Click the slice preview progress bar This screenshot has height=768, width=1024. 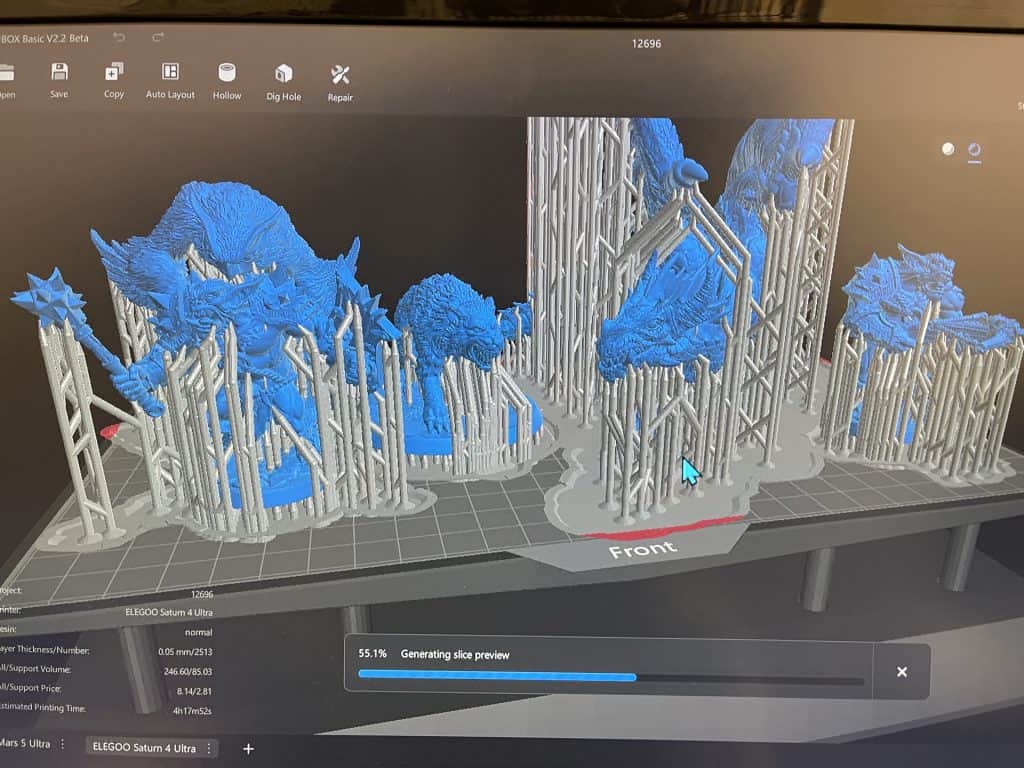pyautogui.click(x=611, y=677)
